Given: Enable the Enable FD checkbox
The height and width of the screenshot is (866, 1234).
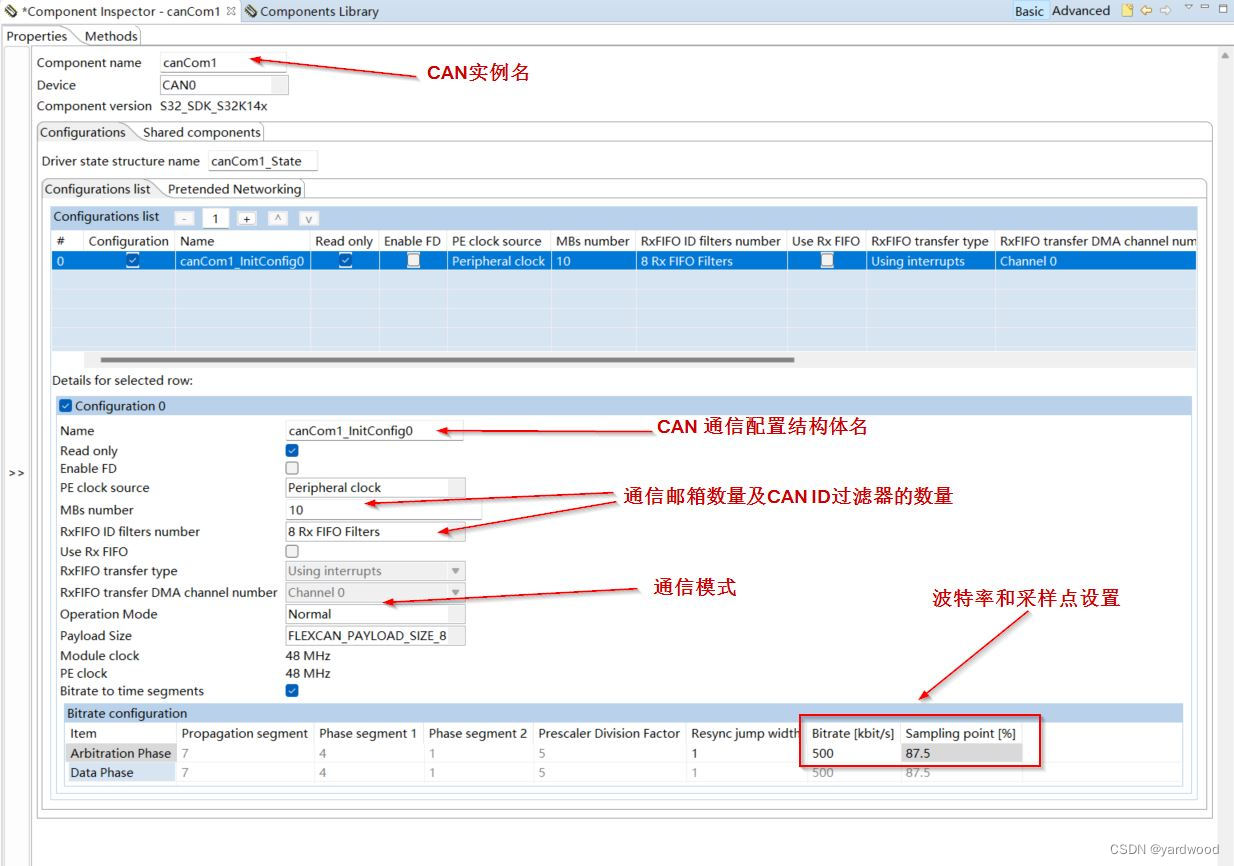Looking at the screenshot, I should 291,469.
